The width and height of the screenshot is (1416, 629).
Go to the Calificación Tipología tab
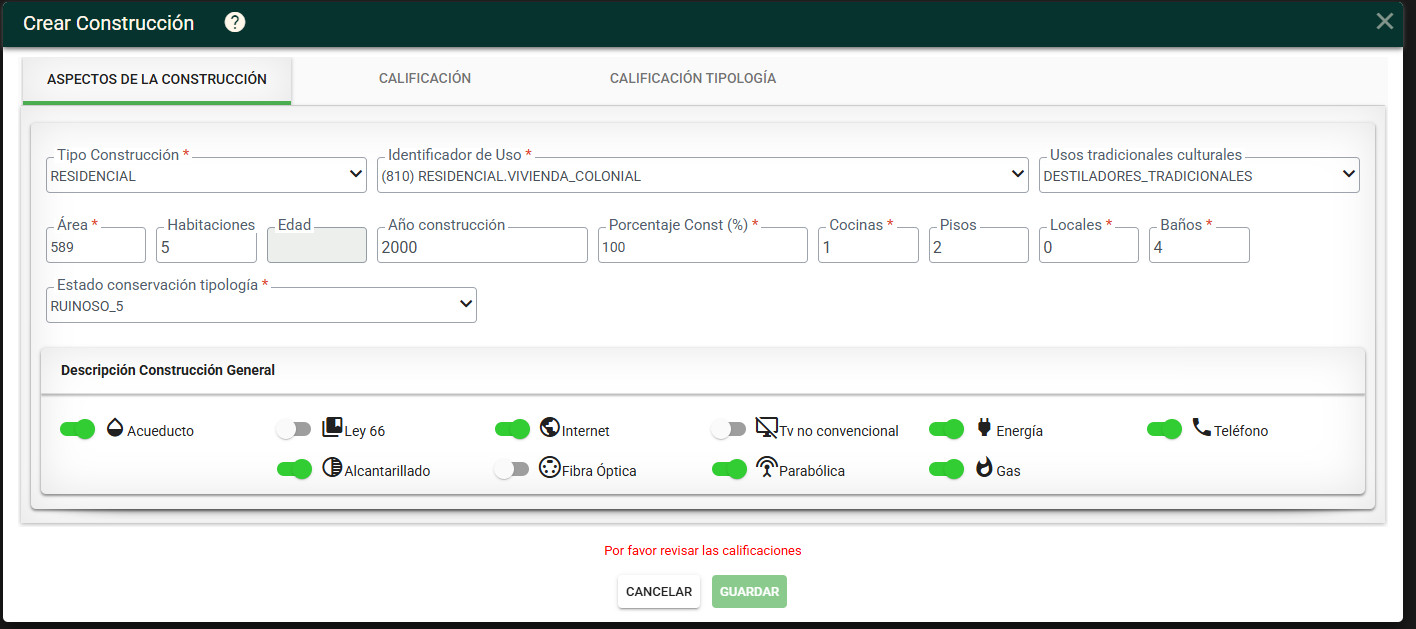point(693,78)
